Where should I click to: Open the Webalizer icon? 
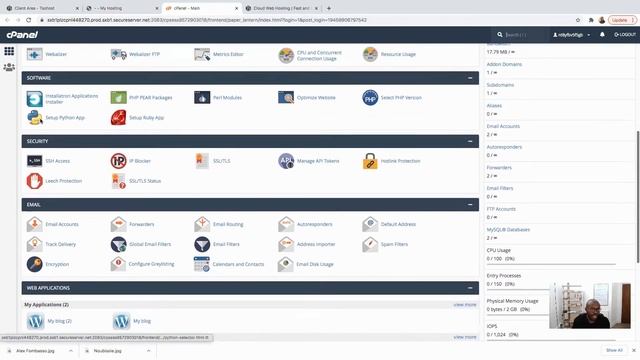coord(35,54)
